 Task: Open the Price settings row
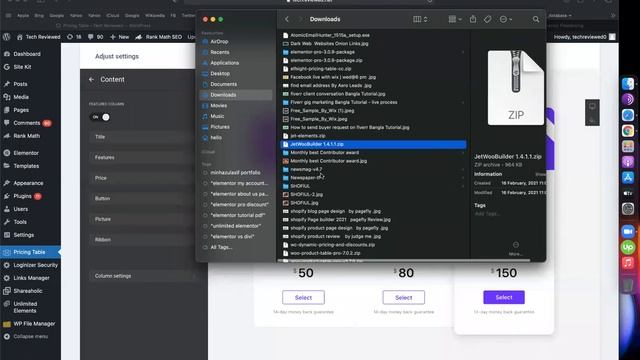click(143, 178)
